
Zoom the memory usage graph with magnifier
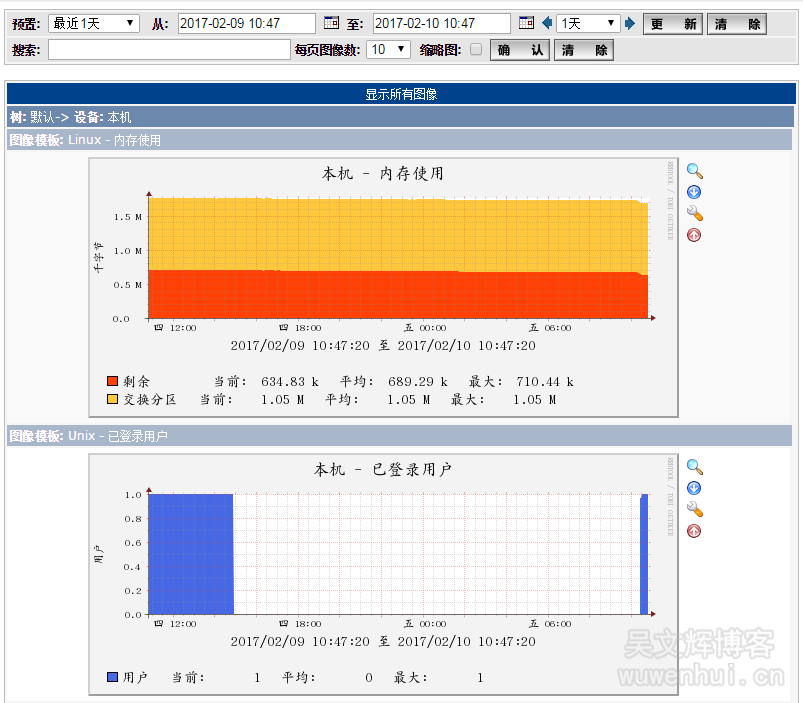(694, 171)
